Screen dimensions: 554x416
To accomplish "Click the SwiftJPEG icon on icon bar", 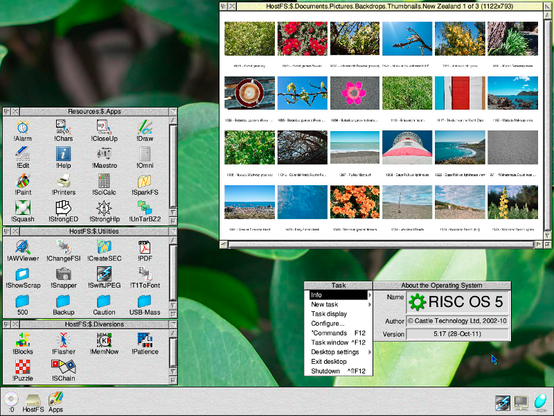I will (503, 403).
